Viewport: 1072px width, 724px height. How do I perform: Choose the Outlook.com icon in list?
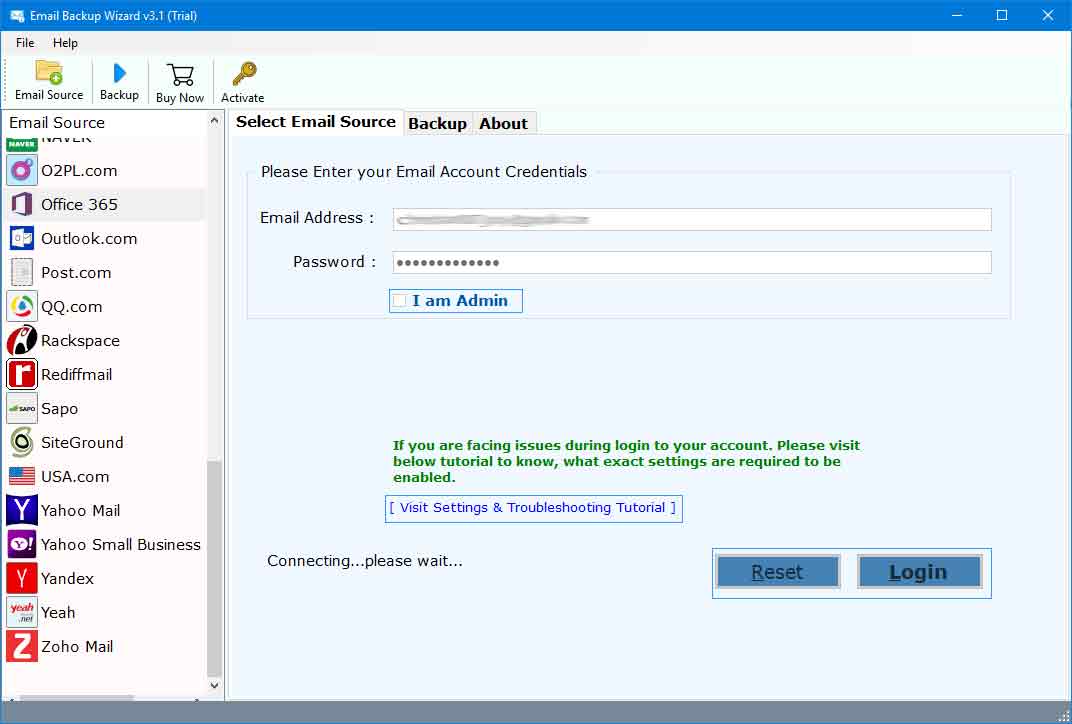tap(22, 239)
